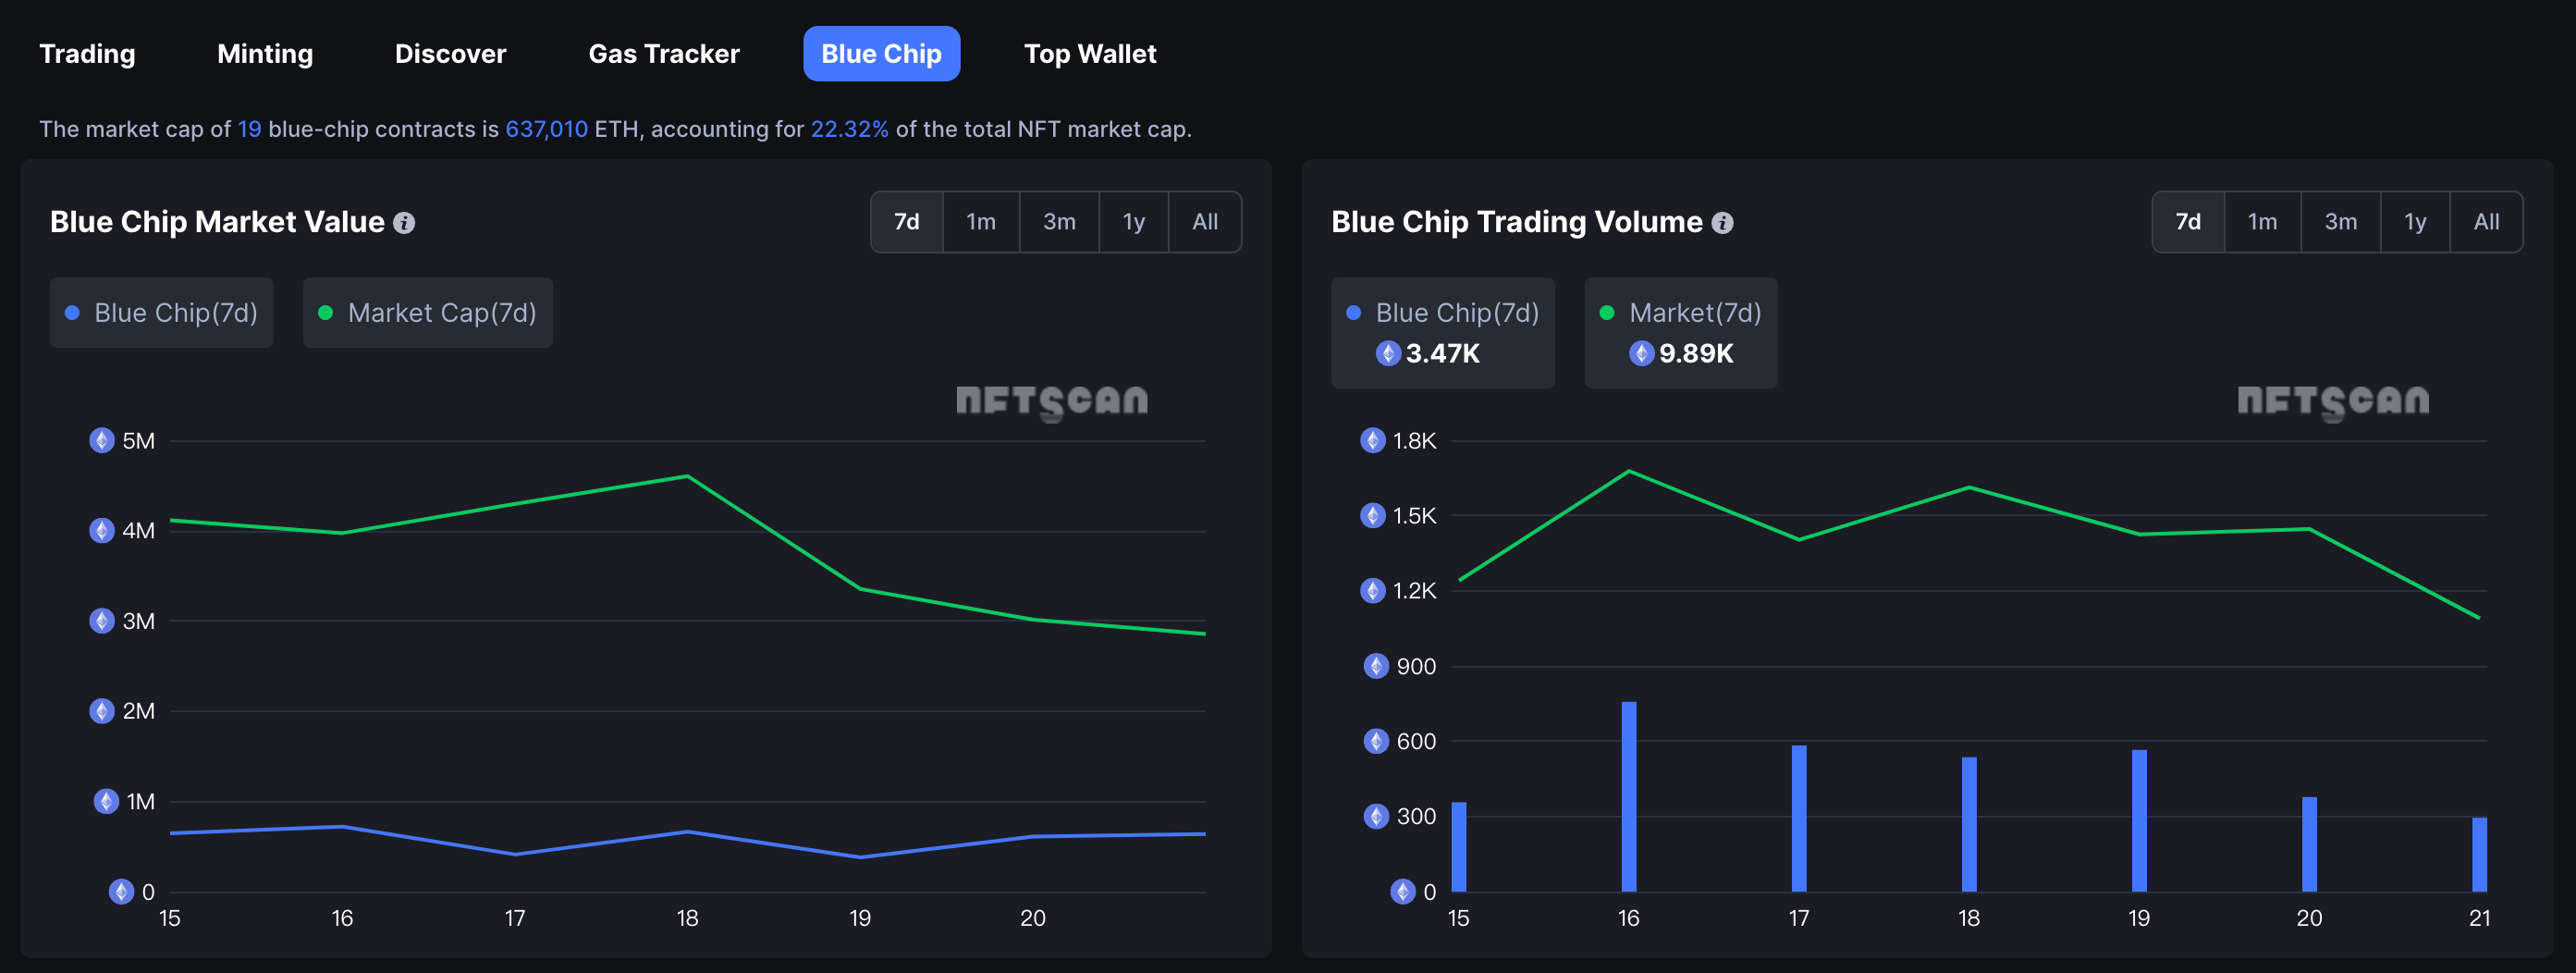Click the blue number 19 in summary text
Image resolution: width=2576 pixels, height=973 pixels.
point(249,129)
